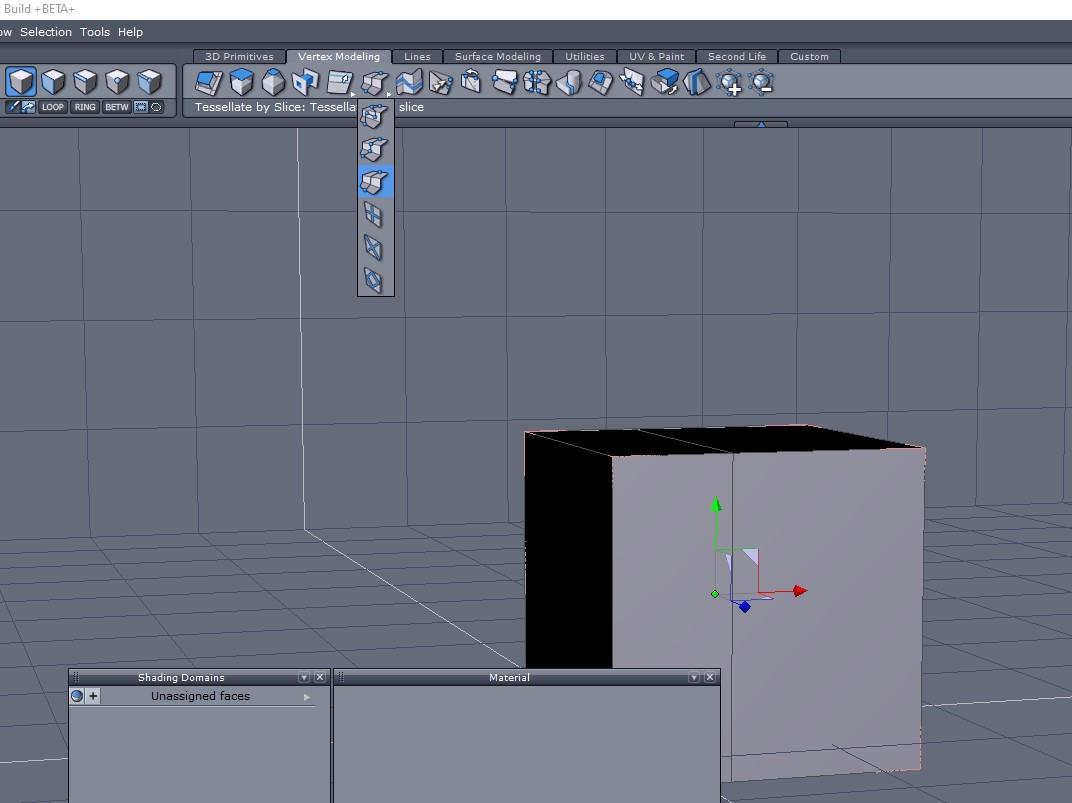
Task: Switch to the Utilities tab
Action: [x=585, y=57]
